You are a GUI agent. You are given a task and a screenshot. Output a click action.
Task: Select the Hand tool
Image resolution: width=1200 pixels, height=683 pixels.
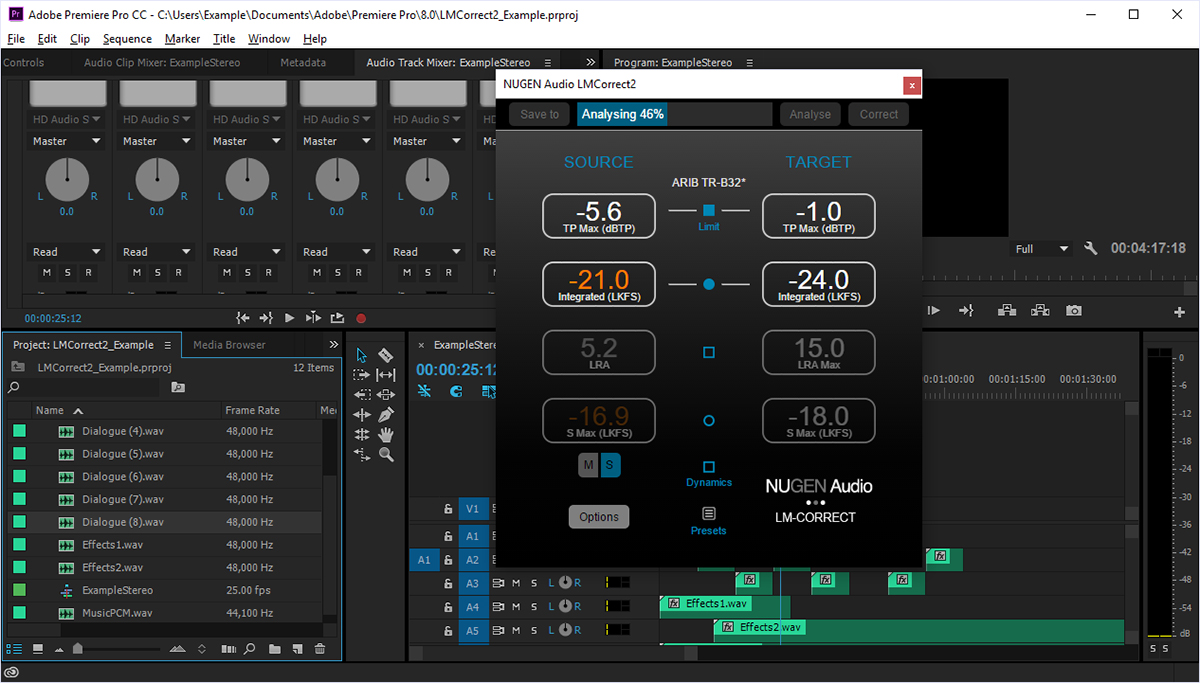coord(386,434)
